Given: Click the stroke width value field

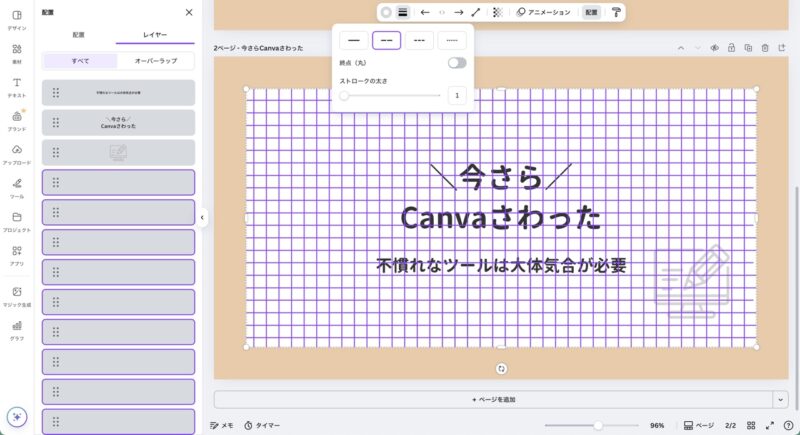Looking at the screenshot, I should click(457, 95).
